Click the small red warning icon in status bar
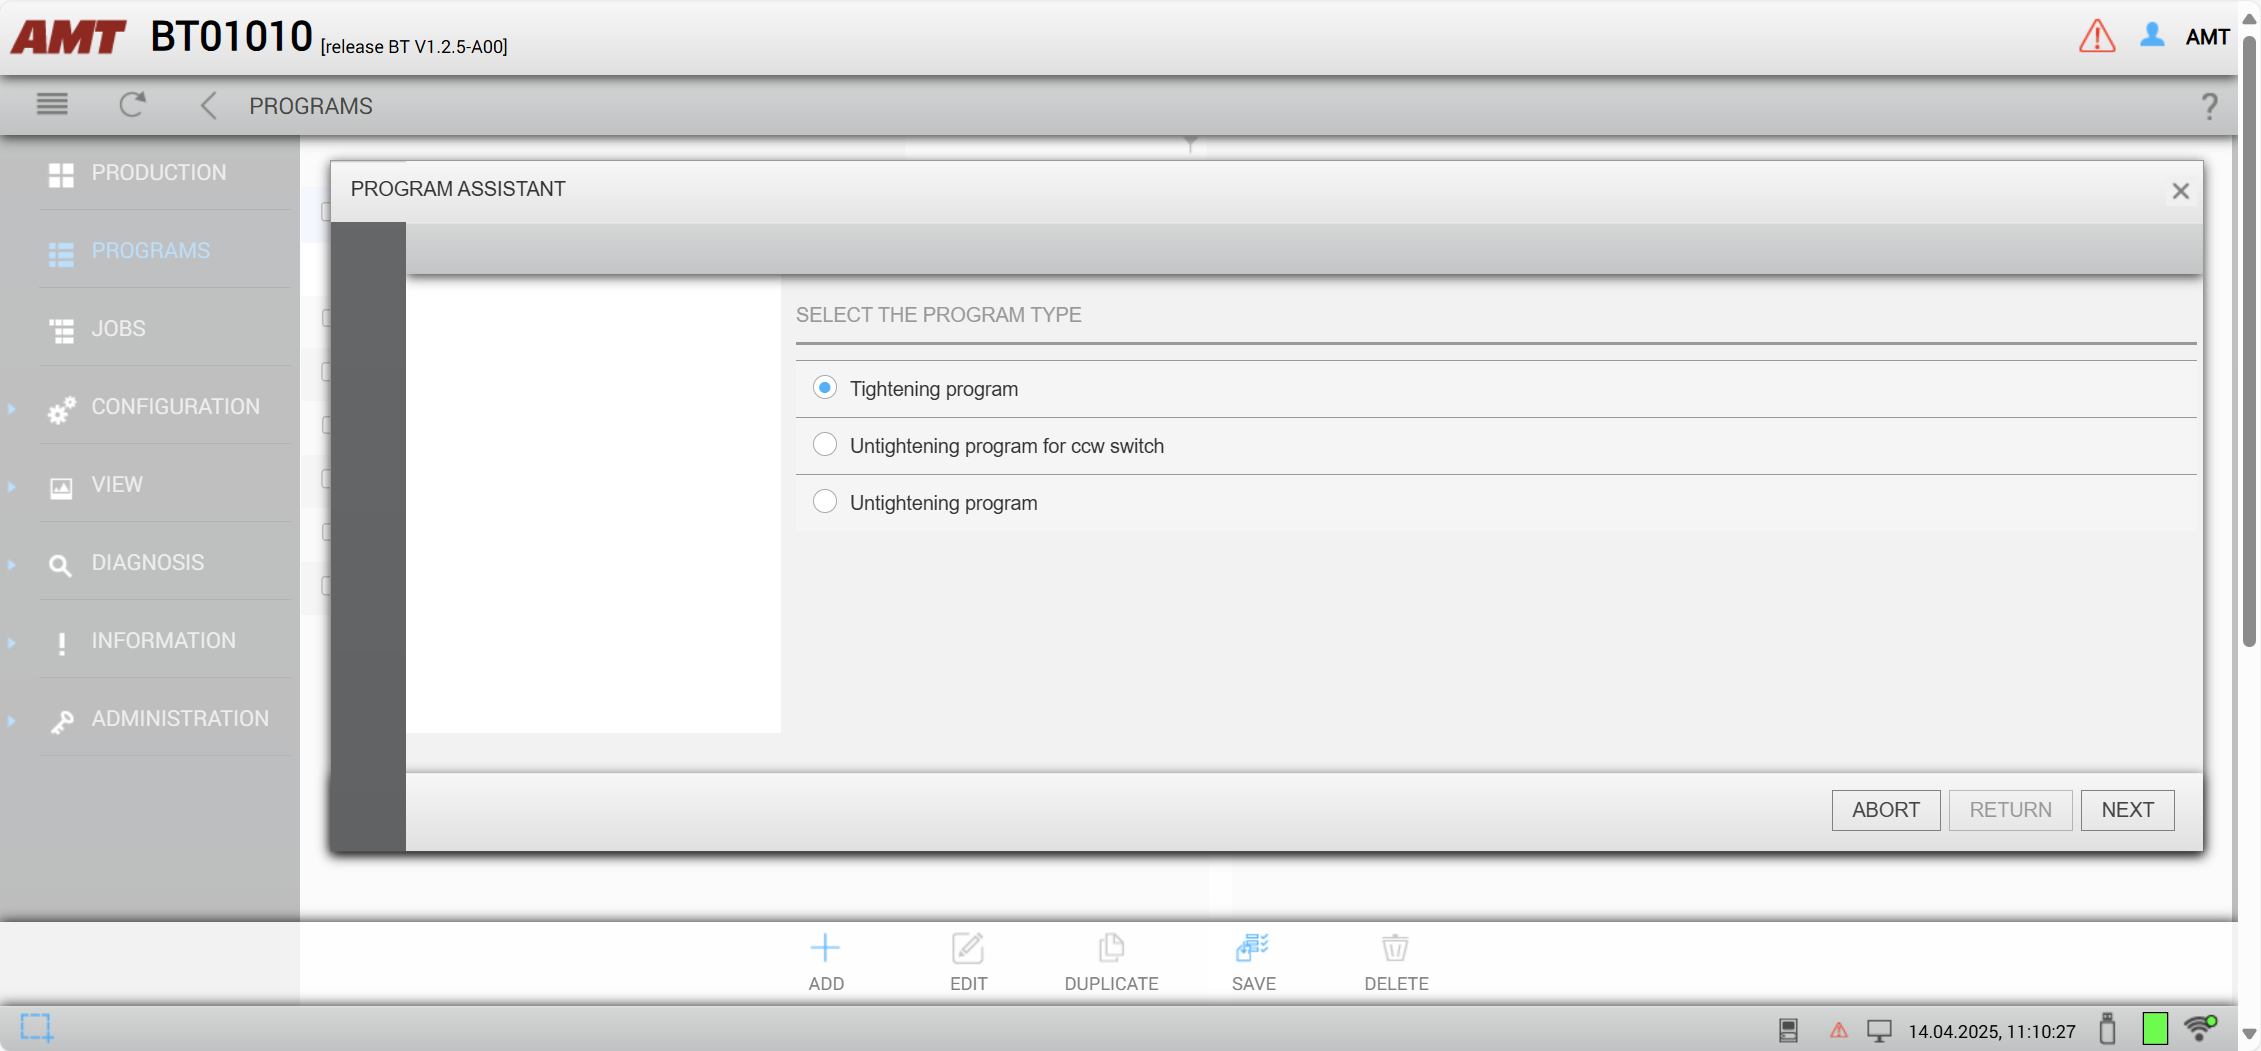Viewport: 2261px width, 1051px height. [1838, 1030]
